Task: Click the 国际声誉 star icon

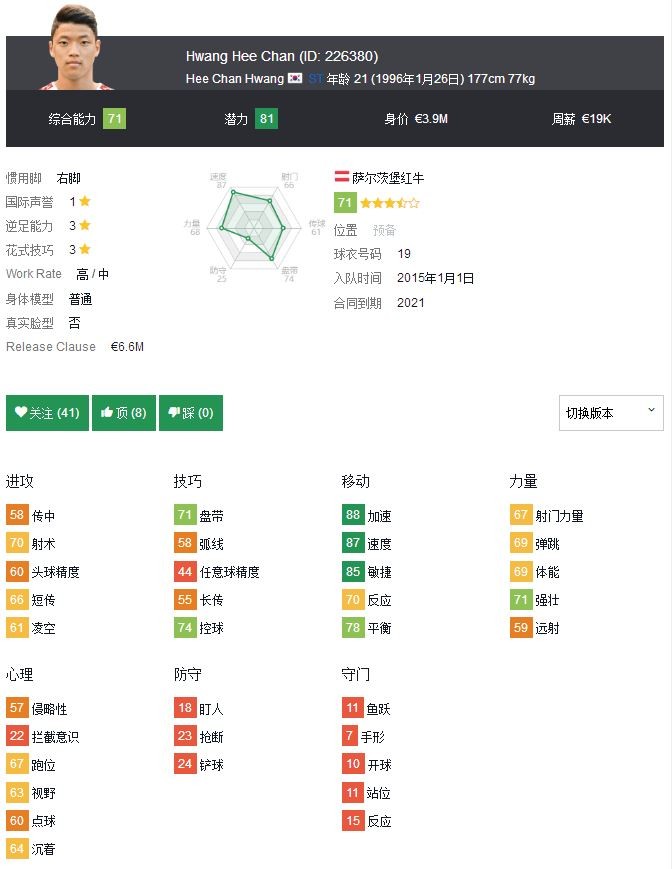Action: click(x=85, y=201)
